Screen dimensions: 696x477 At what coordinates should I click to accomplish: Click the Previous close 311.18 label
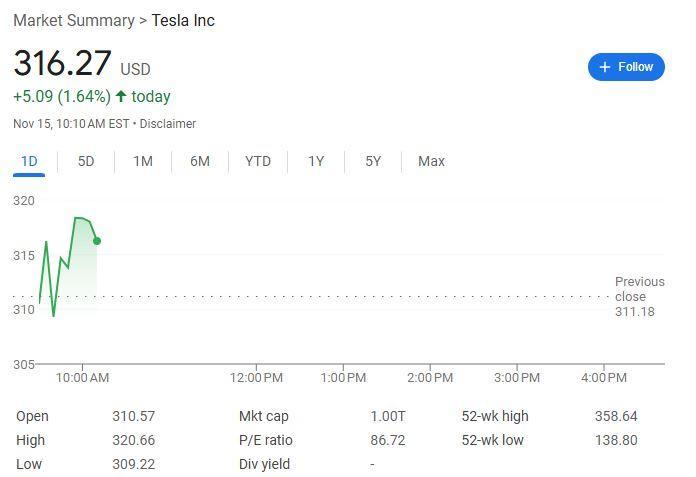click(639, 296)
